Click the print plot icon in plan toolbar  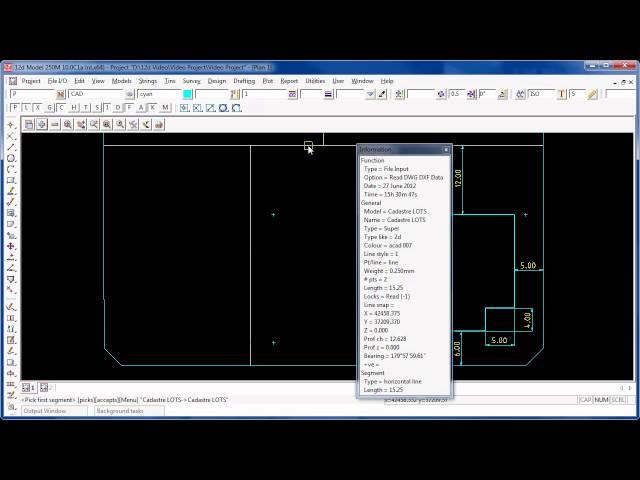(159, 124)
